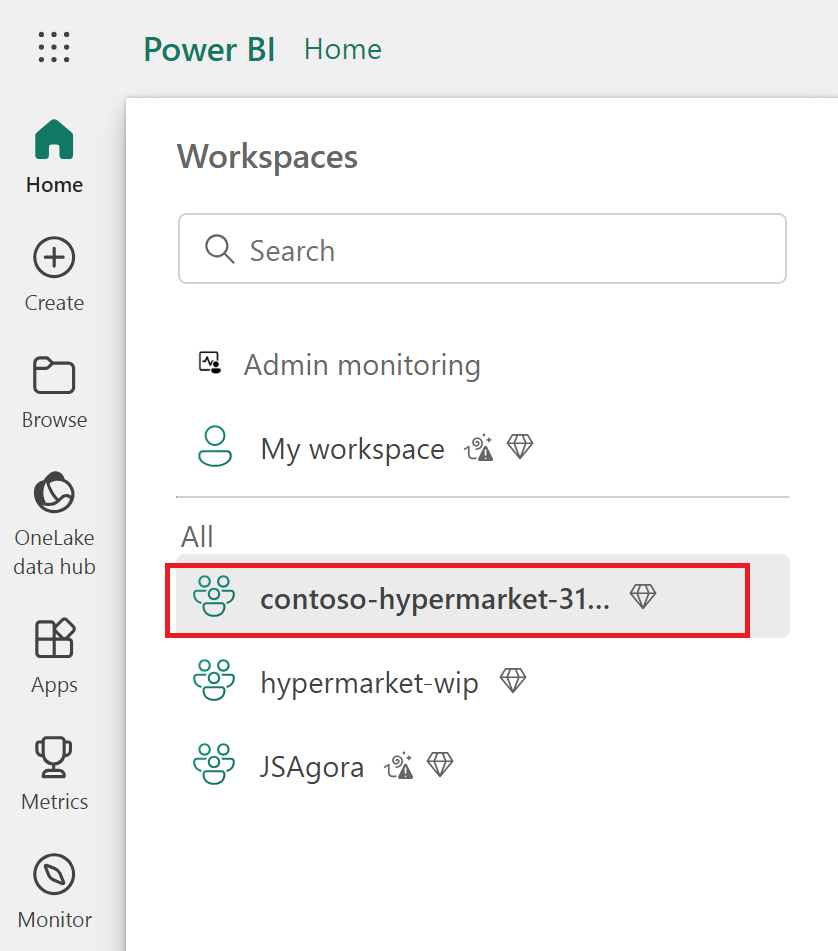838x951 pixels.
Task: Click the Home breadcrumb in header
Action: (x=343, y=49)
